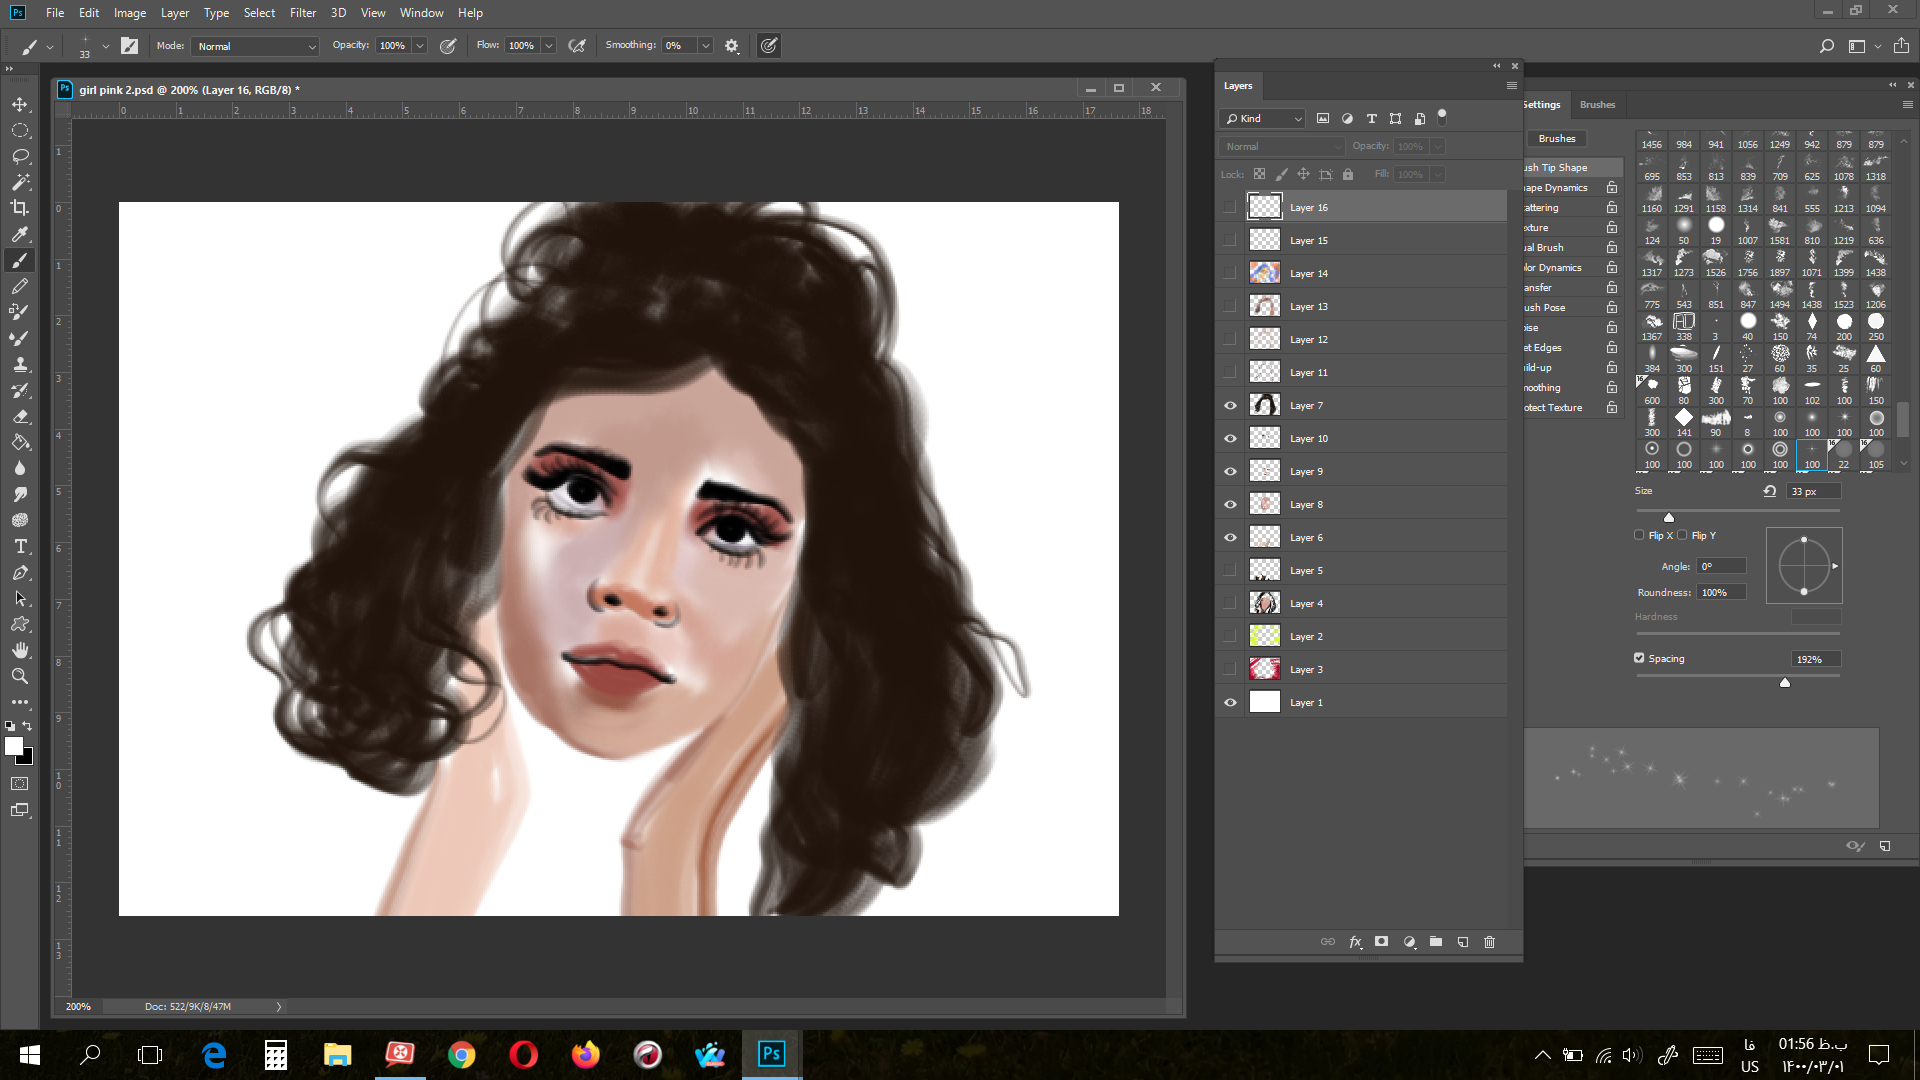Select the Elliptical Marquee tool
The height and width of the screenshot is (1080, 1920).
[20, 130]
